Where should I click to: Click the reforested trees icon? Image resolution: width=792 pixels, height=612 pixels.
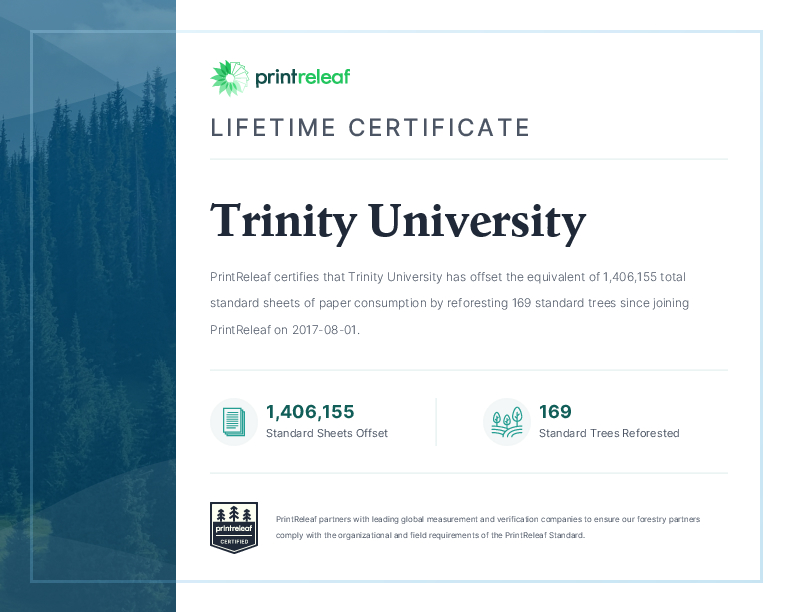(507, 422)
